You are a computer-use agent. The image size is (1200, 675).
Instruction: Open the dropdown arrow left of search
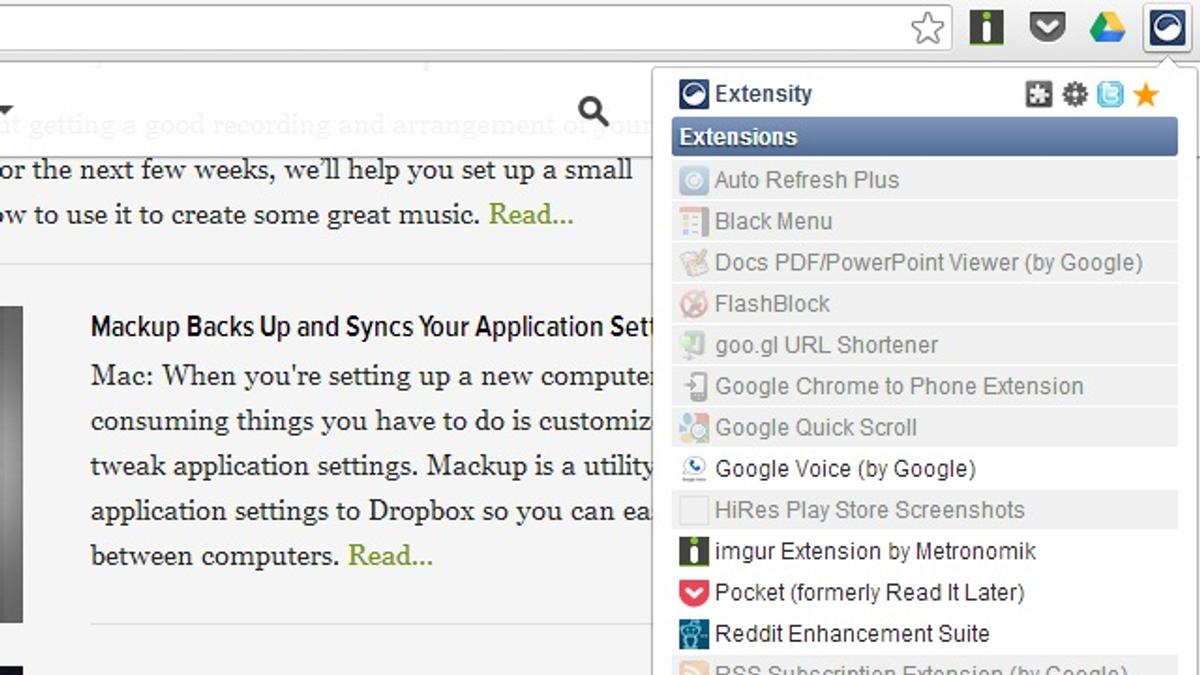coord(5,110)
